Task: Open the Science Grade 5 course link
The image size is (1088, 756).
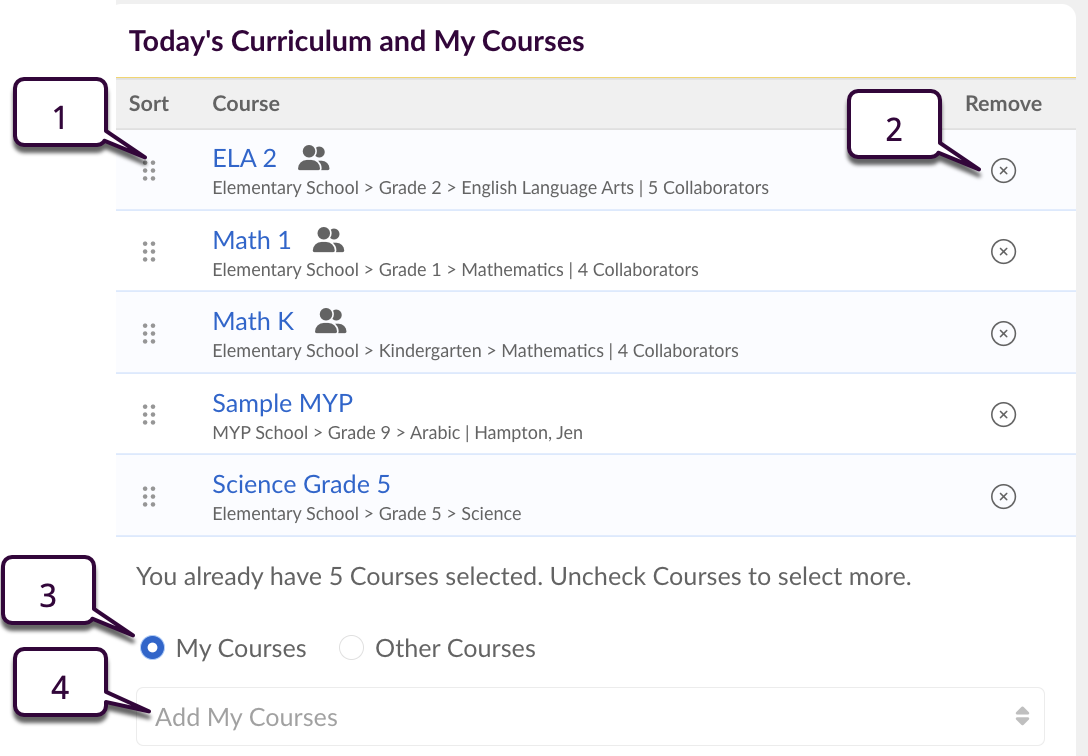Action: tap(301, 484)
